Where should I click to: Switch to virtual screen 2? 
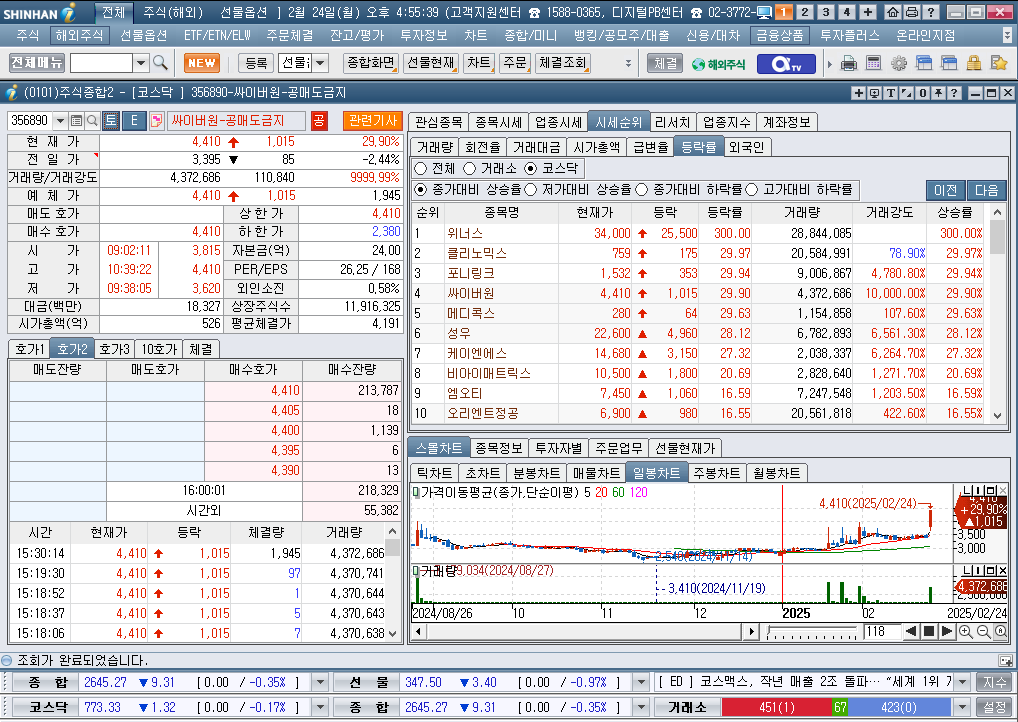tap(805, 12)
